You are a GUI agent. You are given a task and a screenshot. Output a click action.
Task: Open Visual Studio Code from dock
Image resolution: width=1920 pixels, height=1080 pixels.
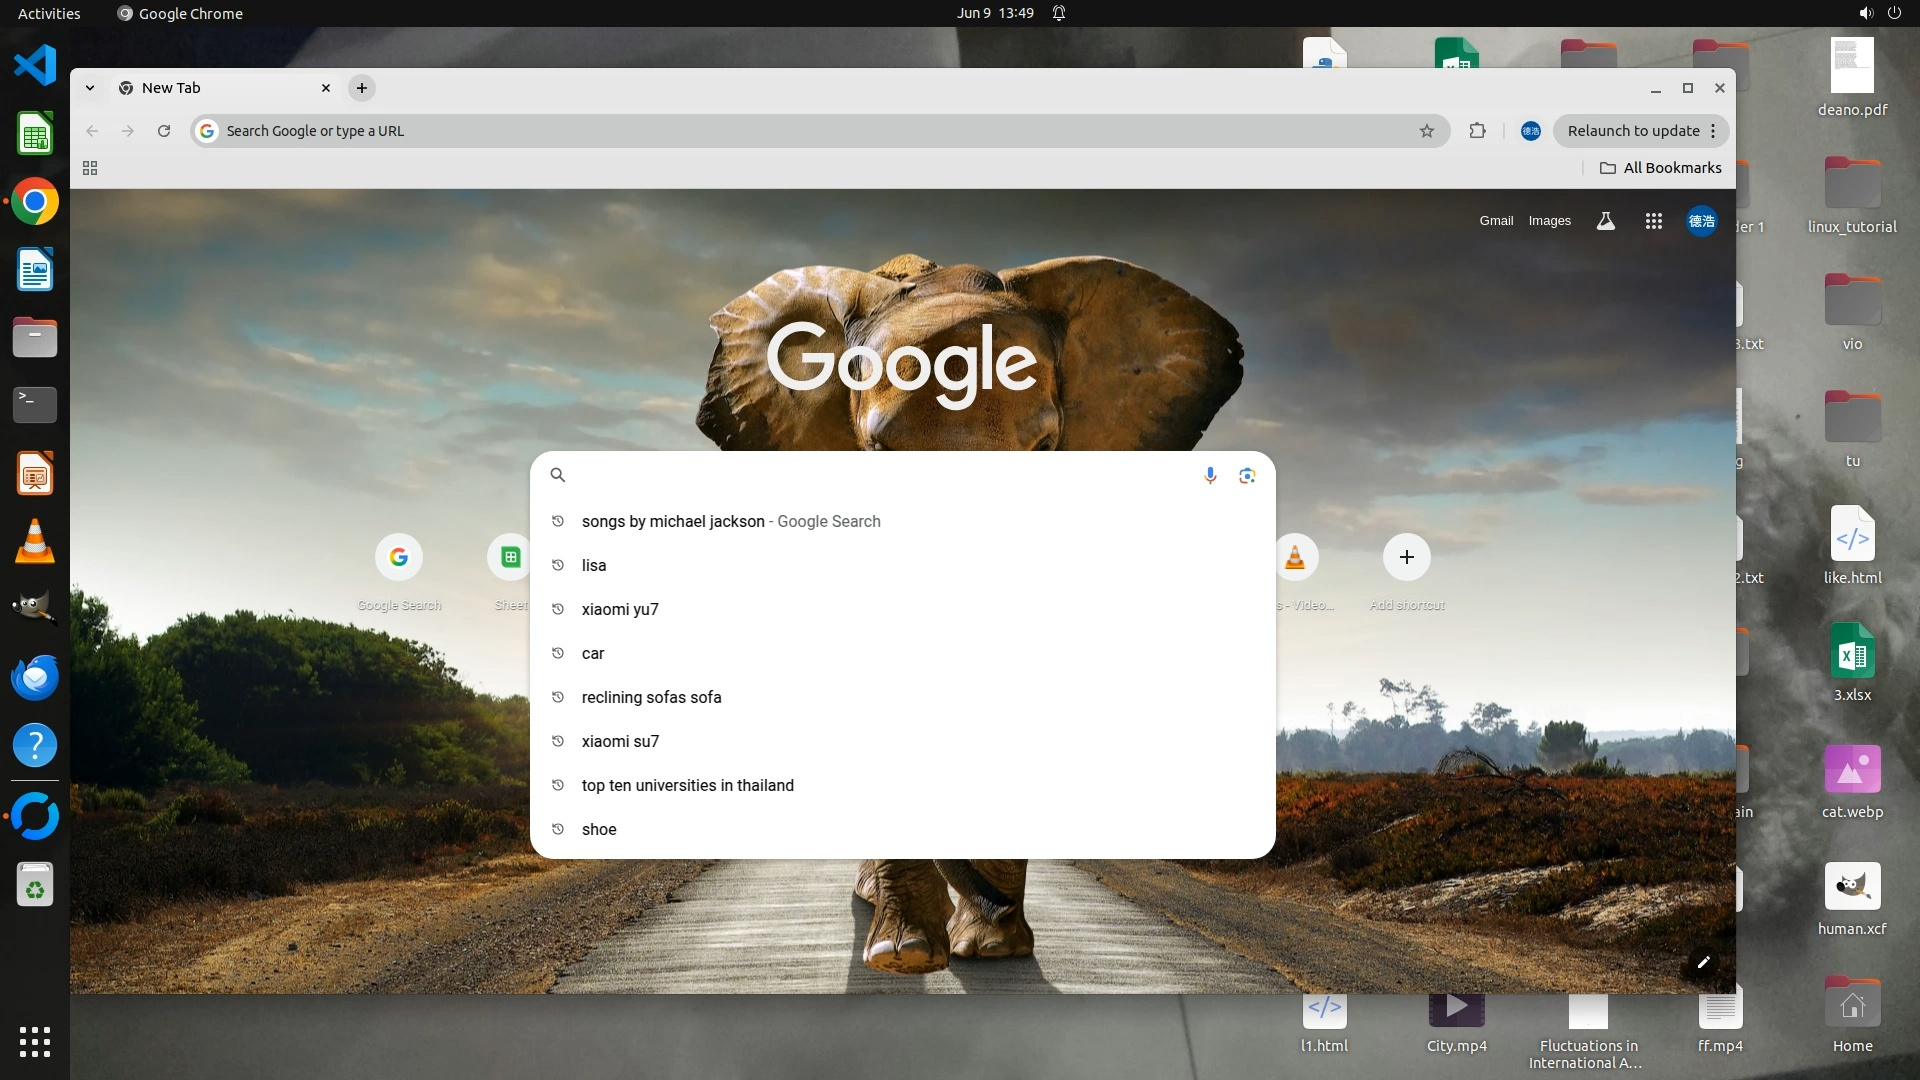click(35, 66)
